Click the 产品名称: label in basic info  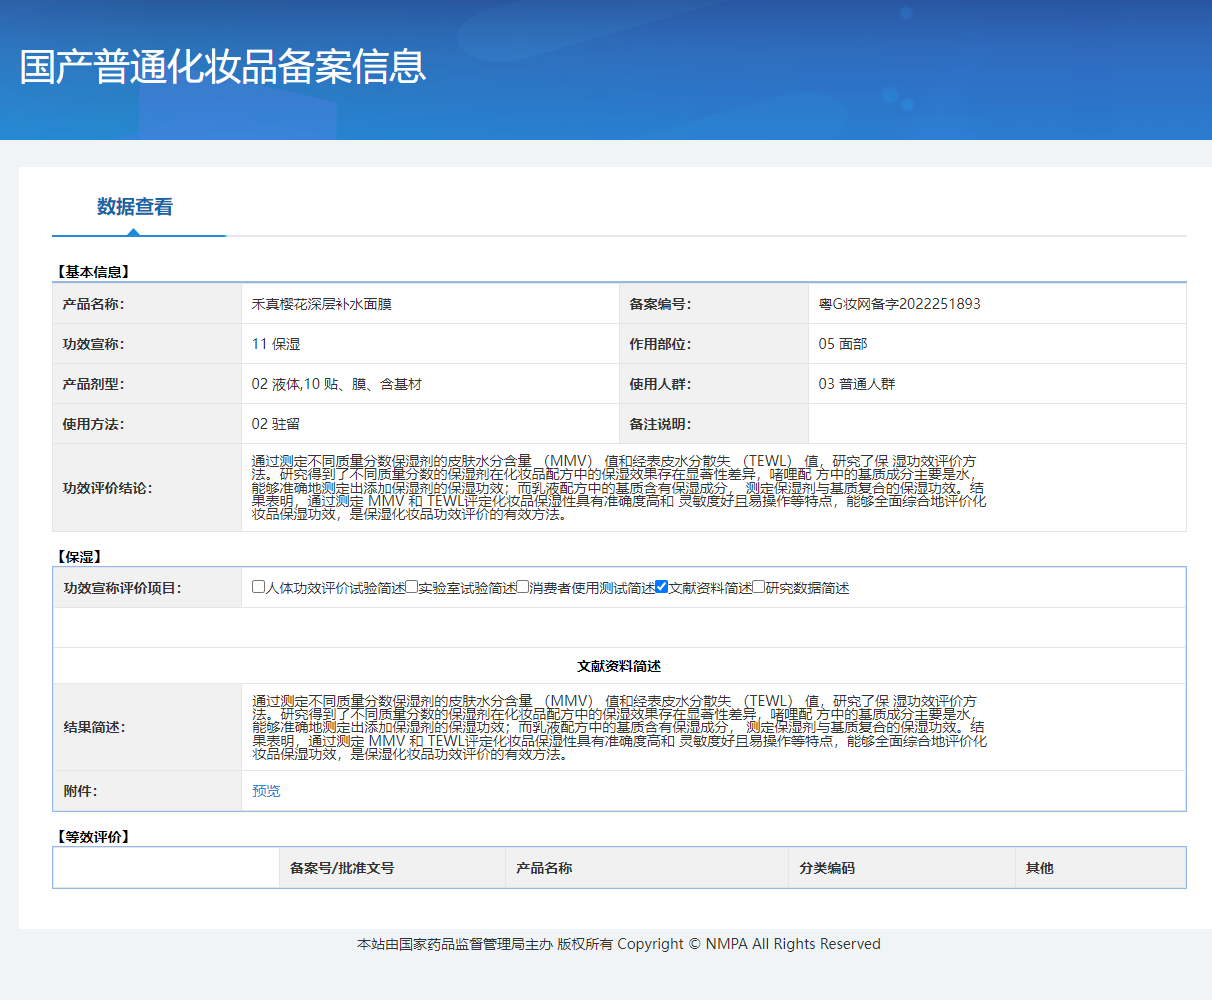(93, 304)
